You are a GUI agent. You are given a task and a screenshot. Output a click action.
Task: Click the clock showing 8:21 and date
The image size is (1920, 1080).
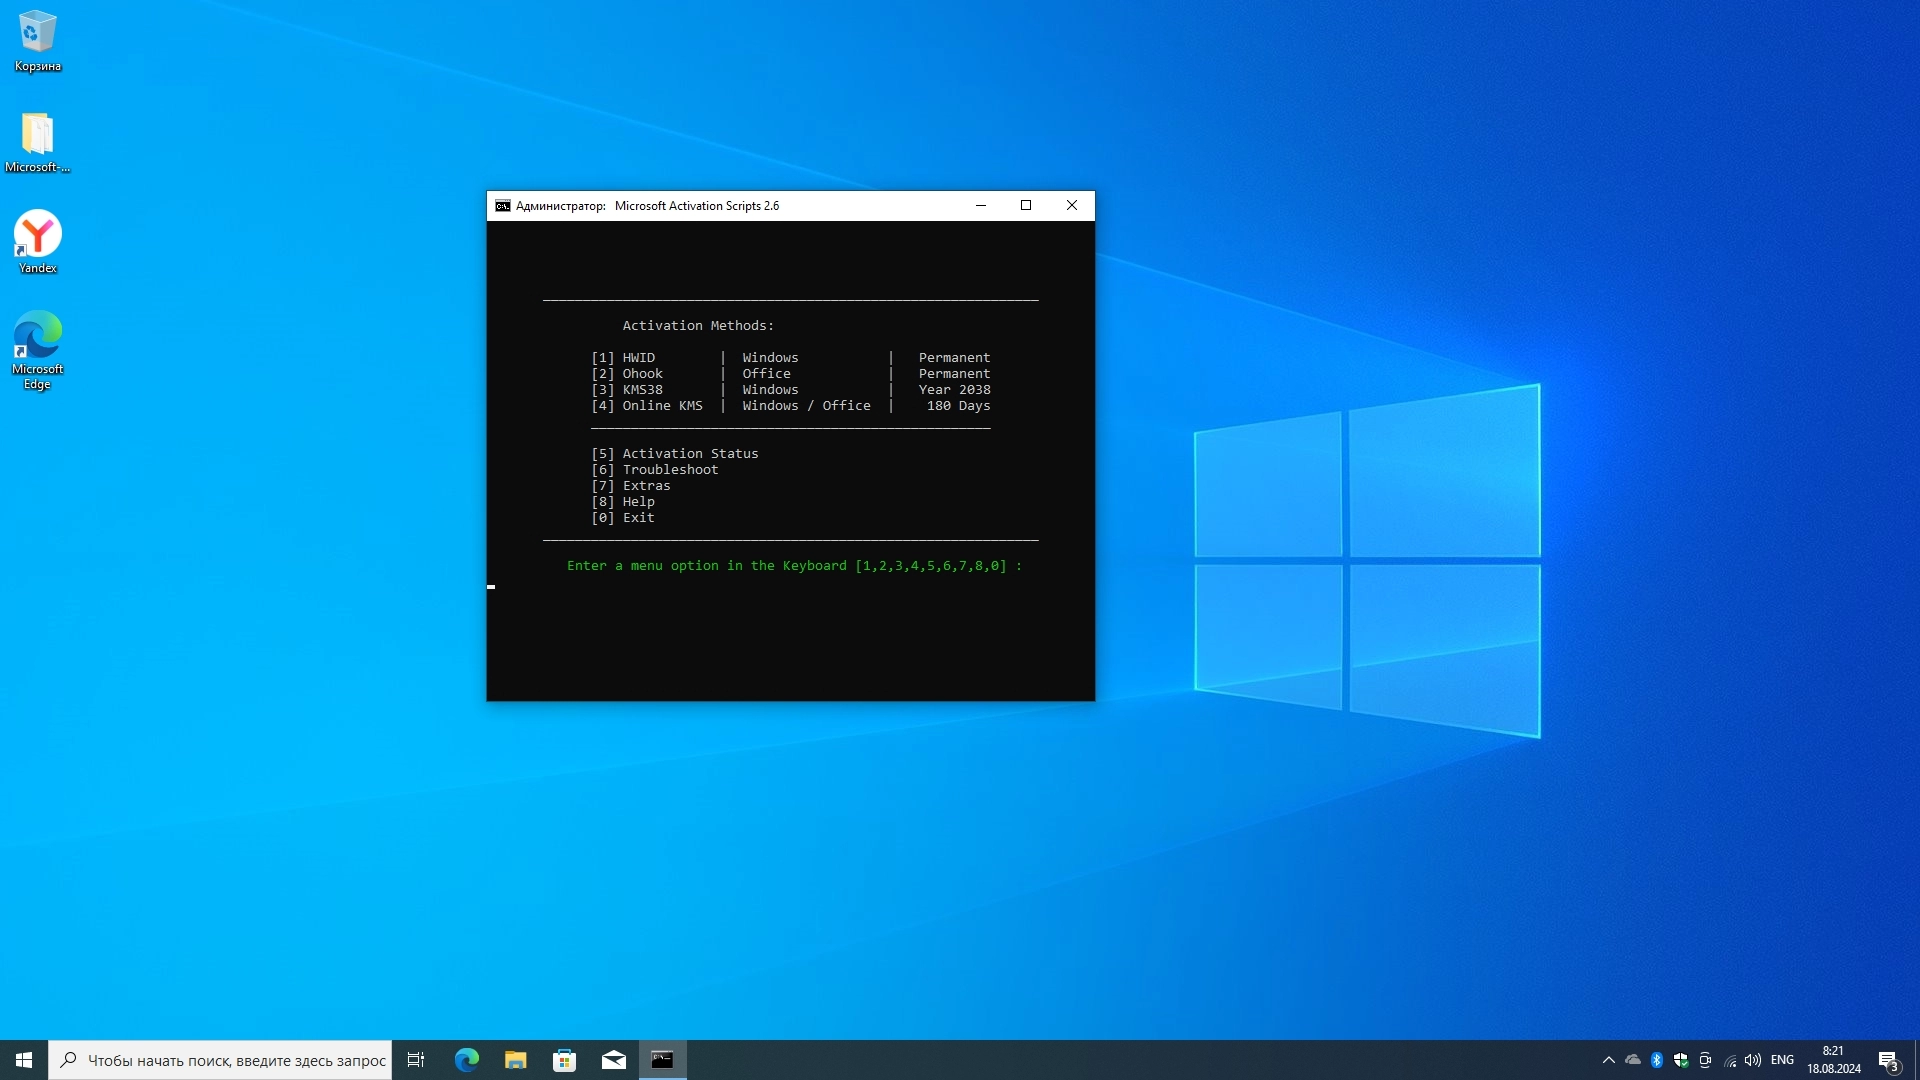coord(1833,1060)
